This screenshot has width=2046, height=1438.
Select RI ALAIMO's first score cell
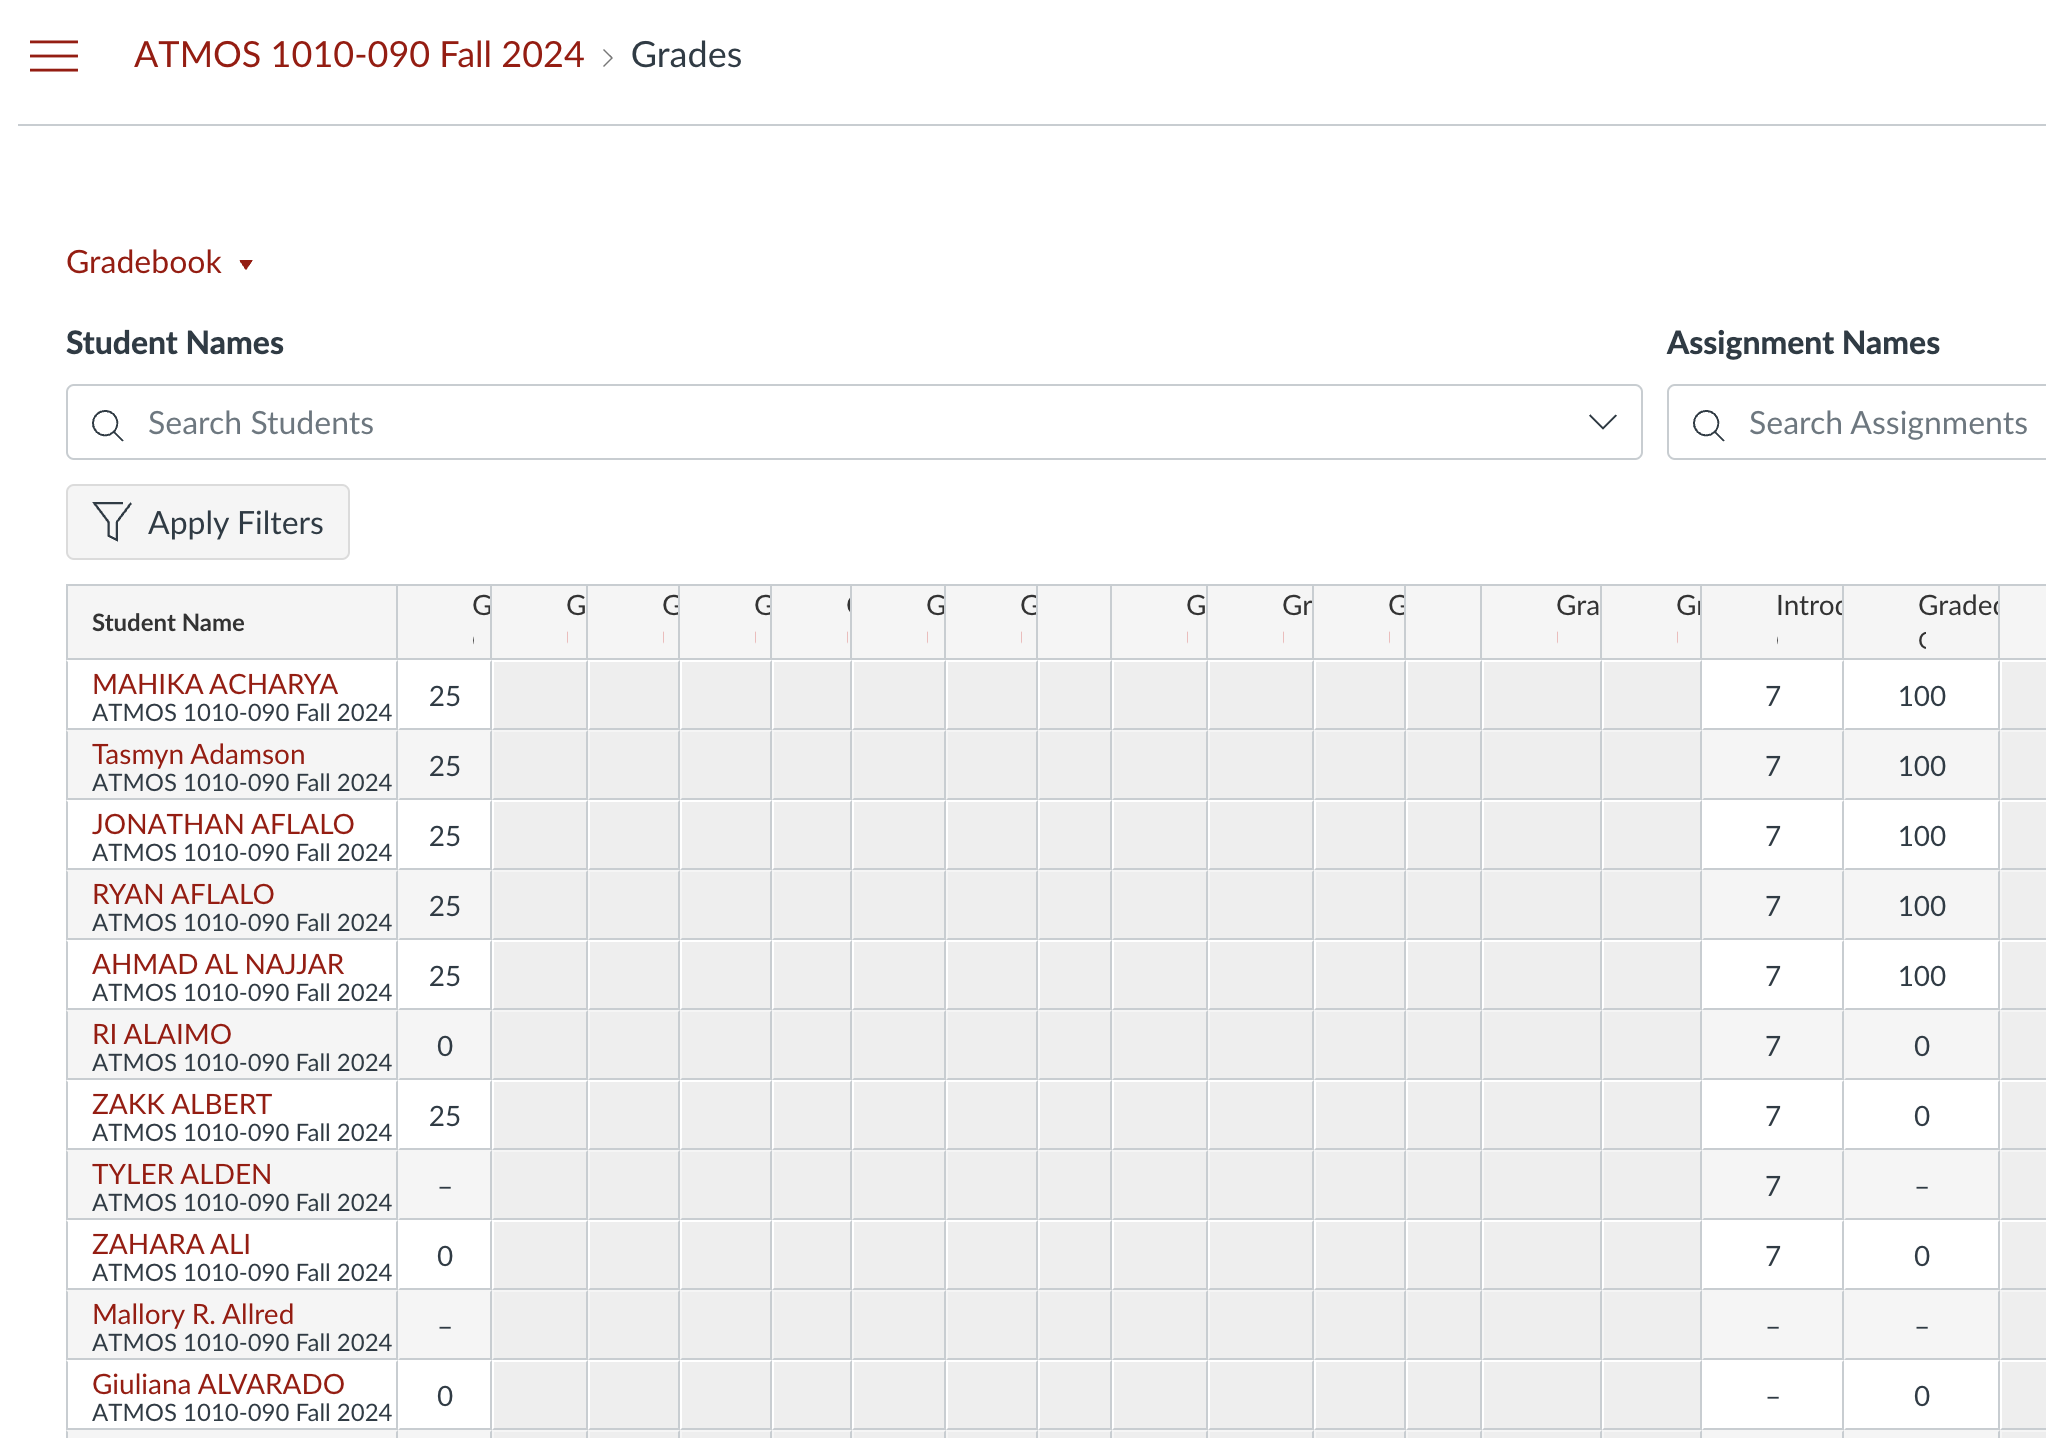(x=444, y=1046)
